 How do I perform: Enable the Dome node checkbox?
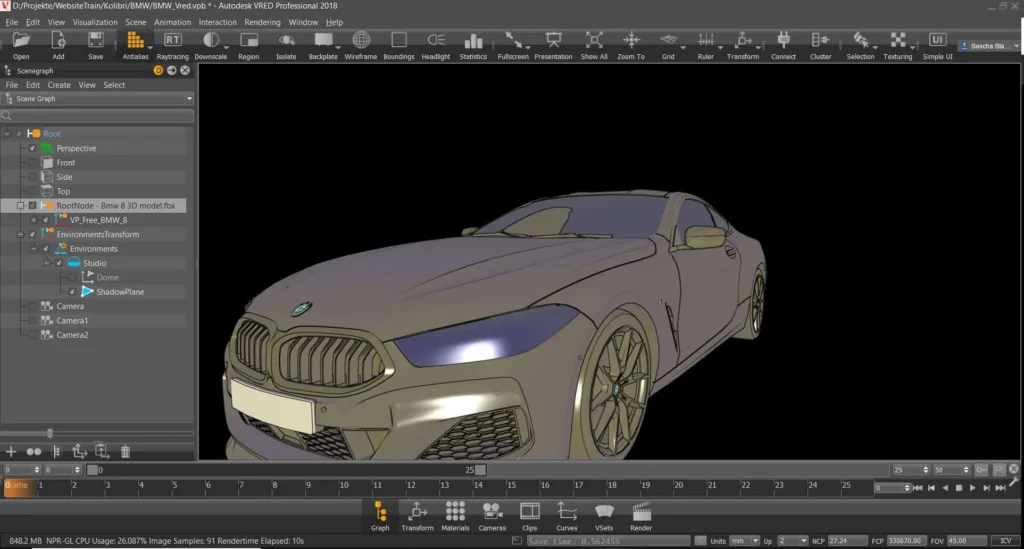[x=72, y=277]
